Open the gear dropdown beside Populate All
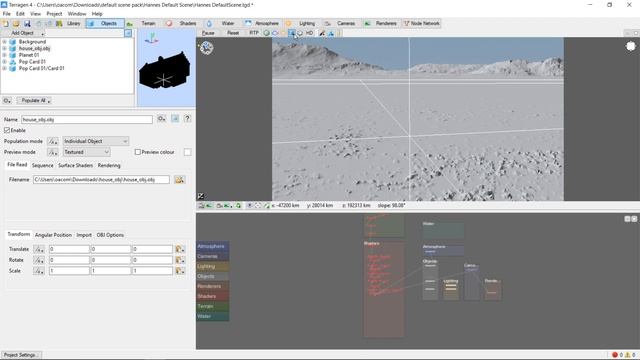 [x=7, y=100]
